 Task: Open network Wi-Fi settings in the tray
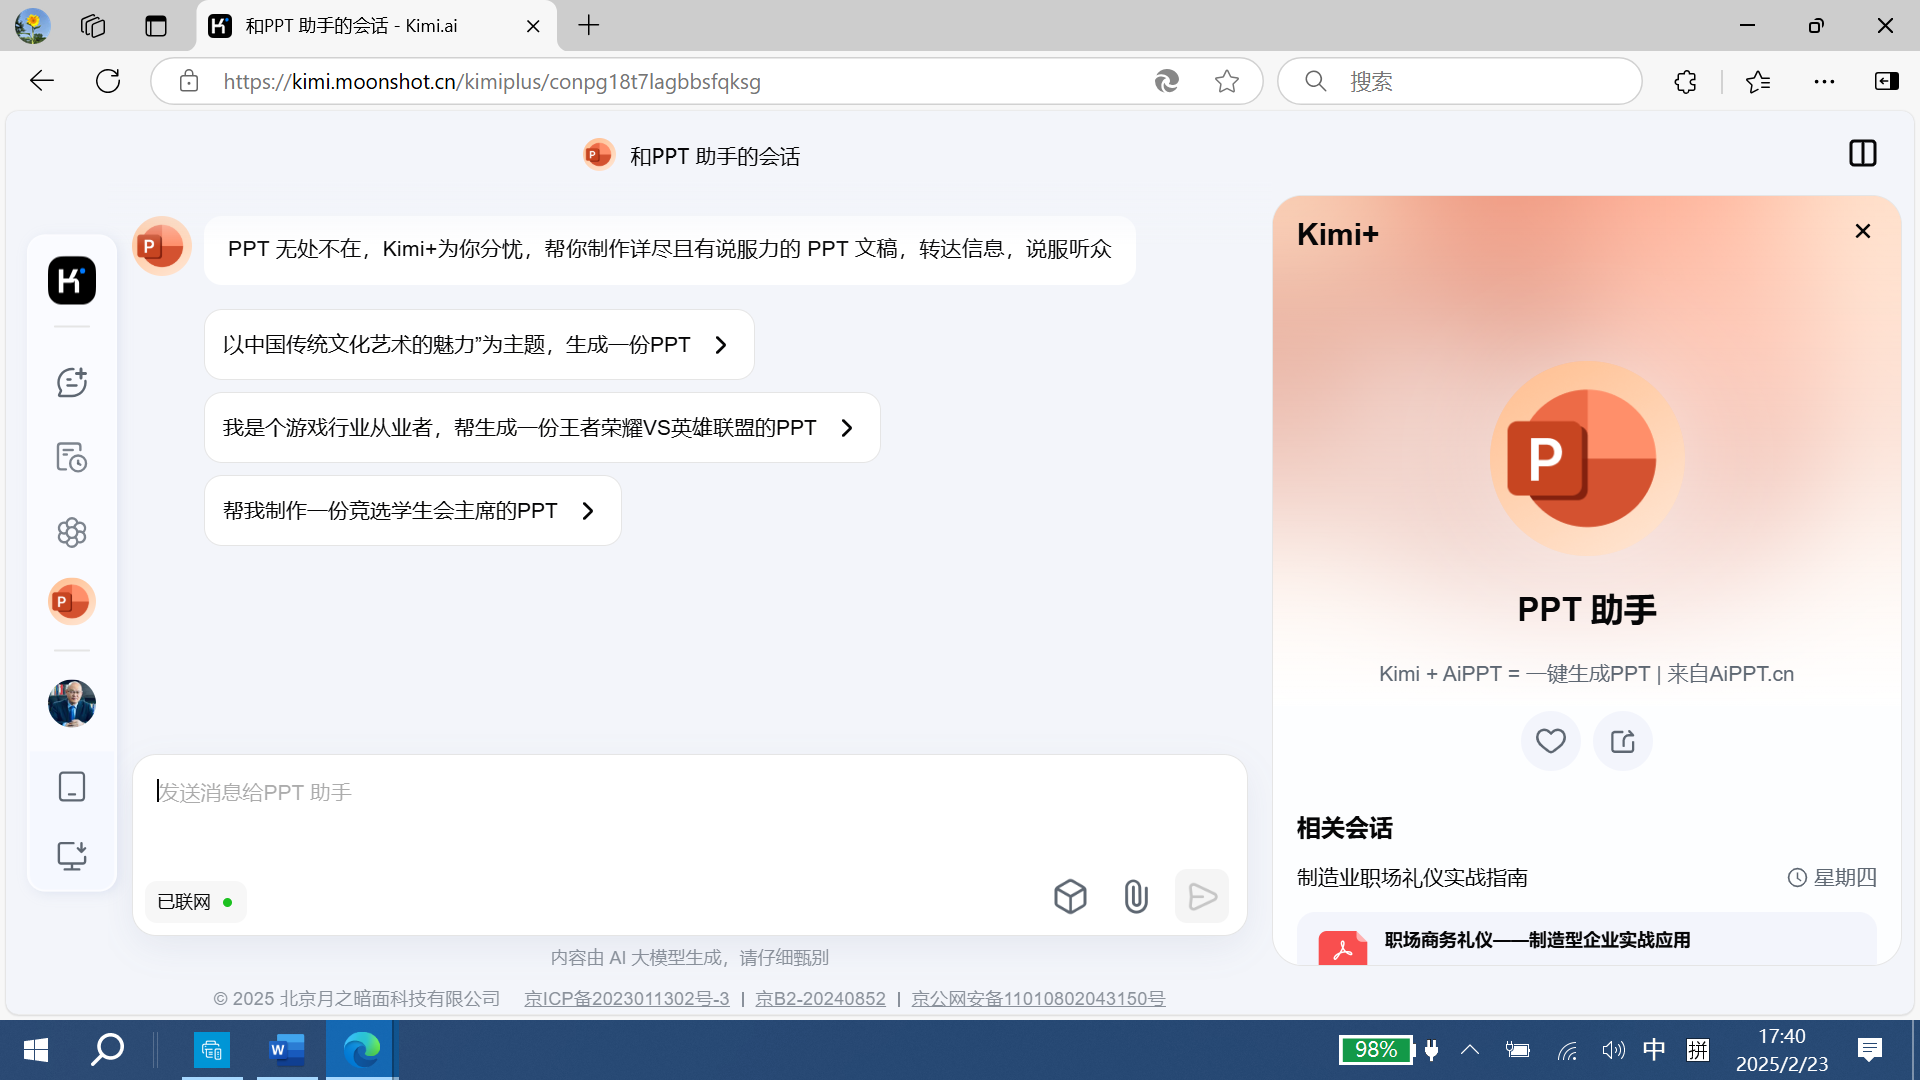[1567, 1050]
